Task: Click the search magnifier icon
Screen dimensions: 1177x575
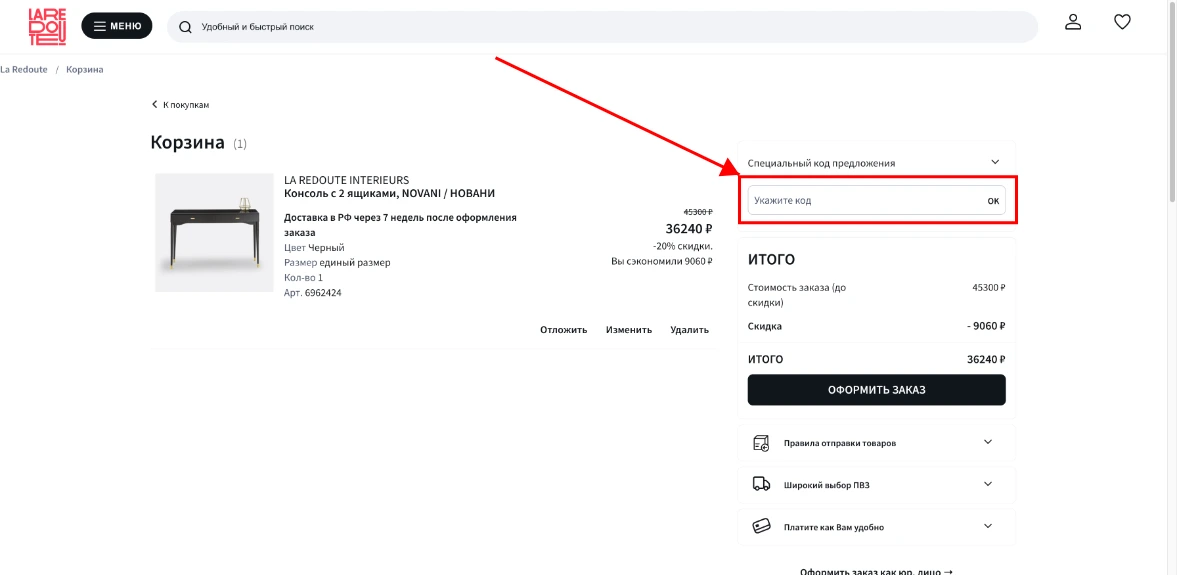Action: [185, 27]
